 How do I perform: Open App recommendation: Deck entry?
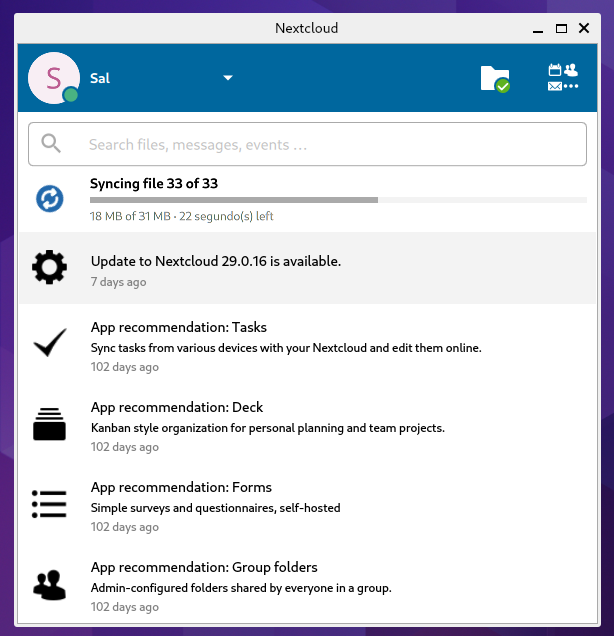click(307, 426)
